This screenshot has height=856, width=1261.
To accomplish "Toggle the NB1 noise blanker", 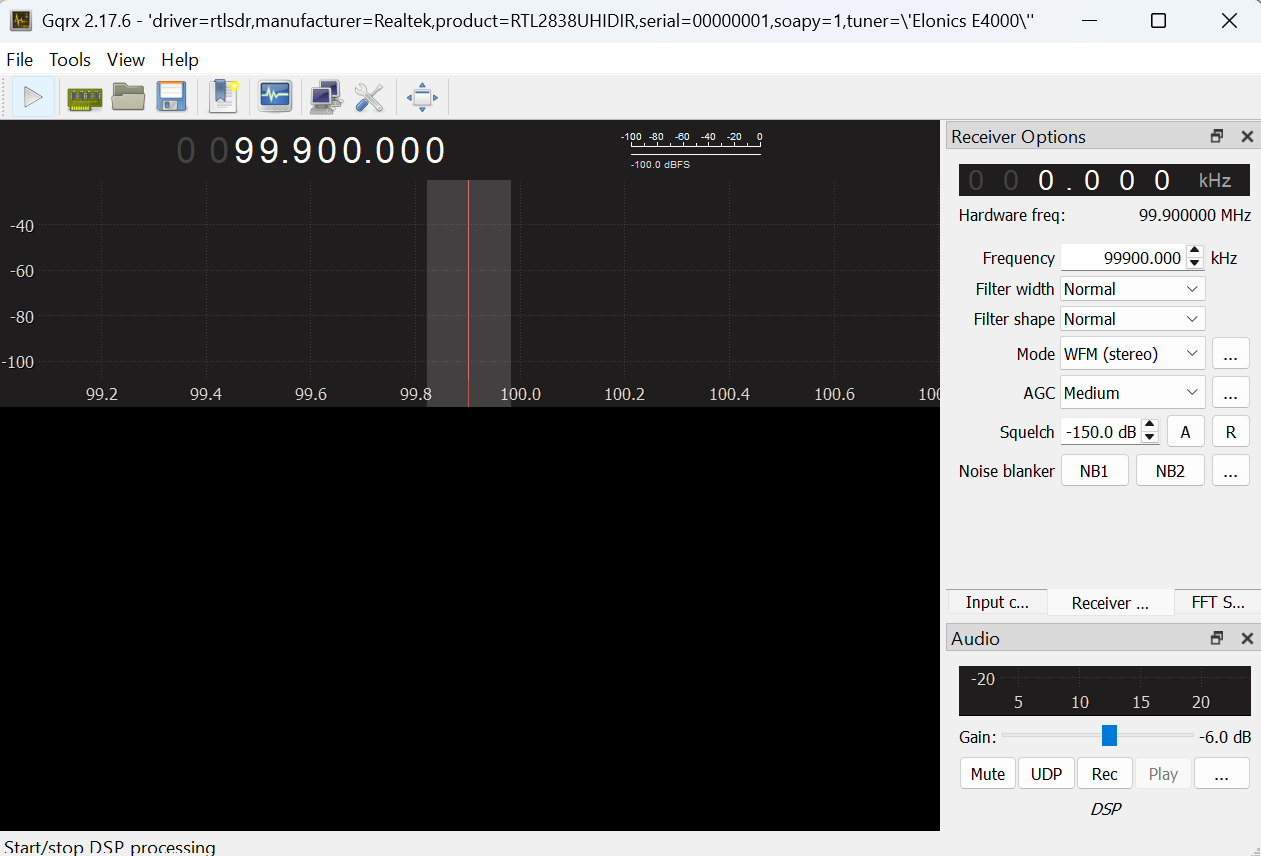I will 1094,471.
